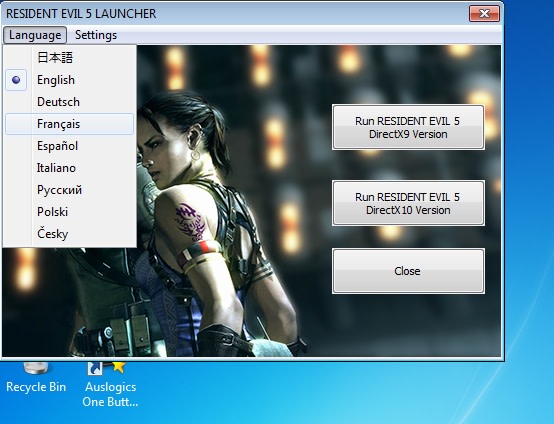The height and width of the screenshot is (424, 554).
Task: Launch Resident Evil 5 DirectX10 Version
Action: pyautogui.click(x=408, y=203)
